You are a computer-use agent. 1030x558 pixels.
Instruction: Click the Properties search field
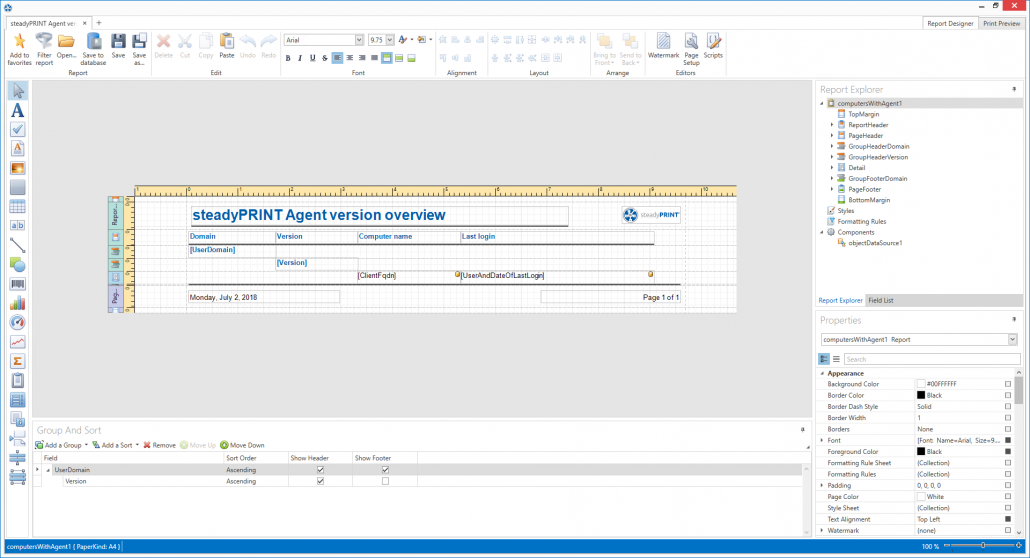click(931, 360)
